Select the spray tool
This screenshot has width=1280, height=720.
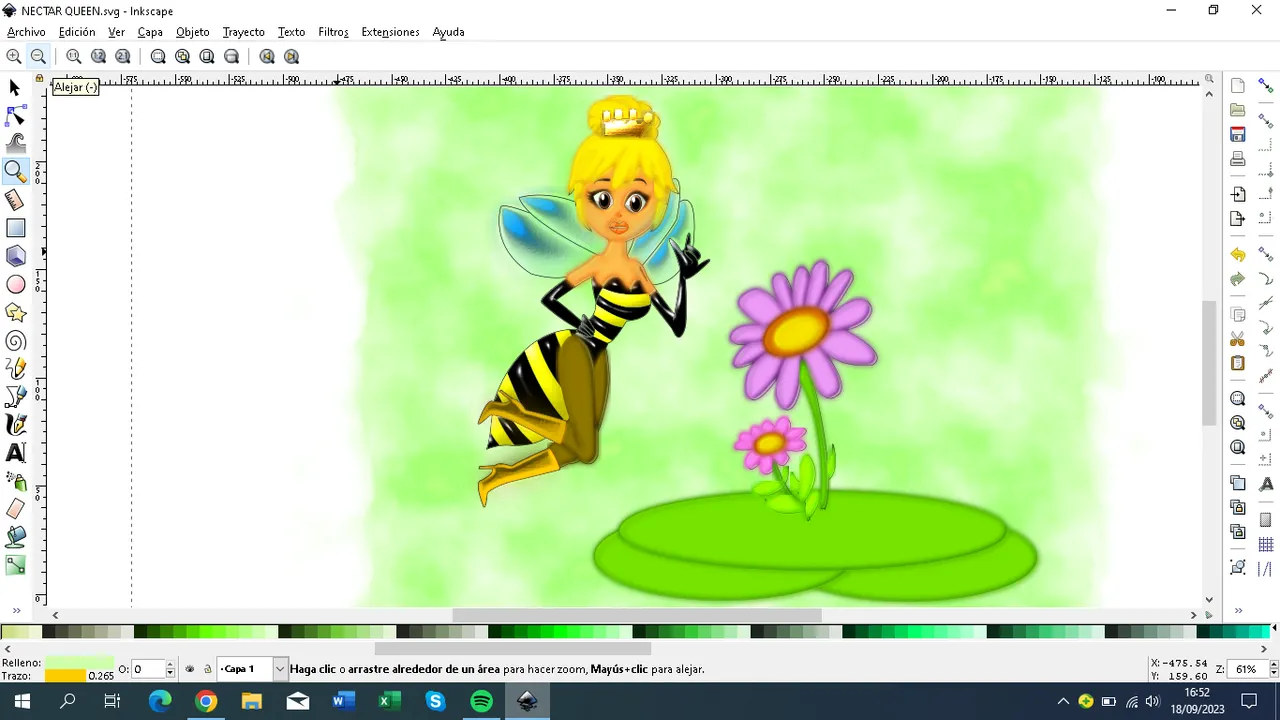(15, 481)
